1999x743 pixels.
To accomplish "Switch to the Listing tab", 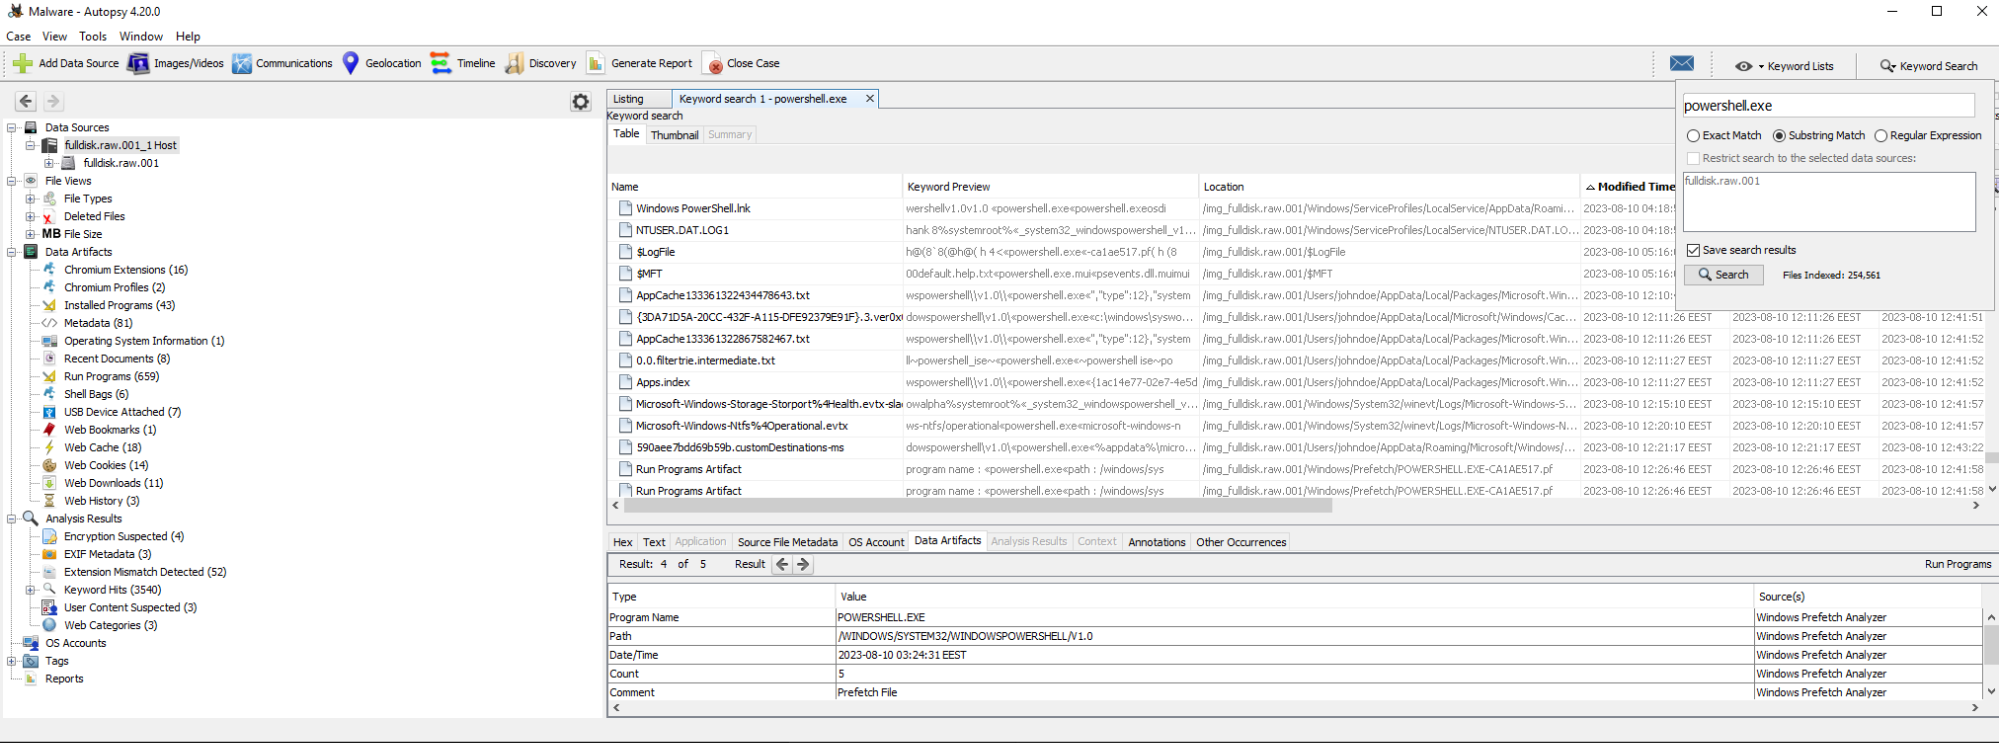I will [629, 99].
